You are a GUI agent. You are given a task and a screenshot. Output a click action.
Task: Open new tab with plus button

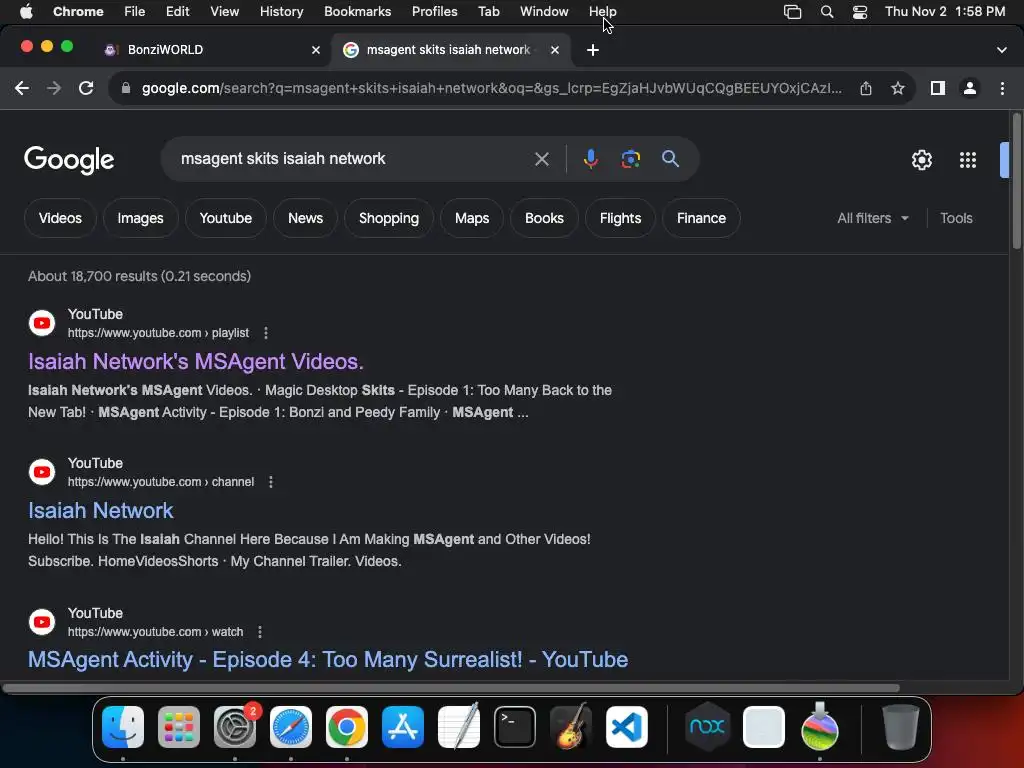pos(593,50)
